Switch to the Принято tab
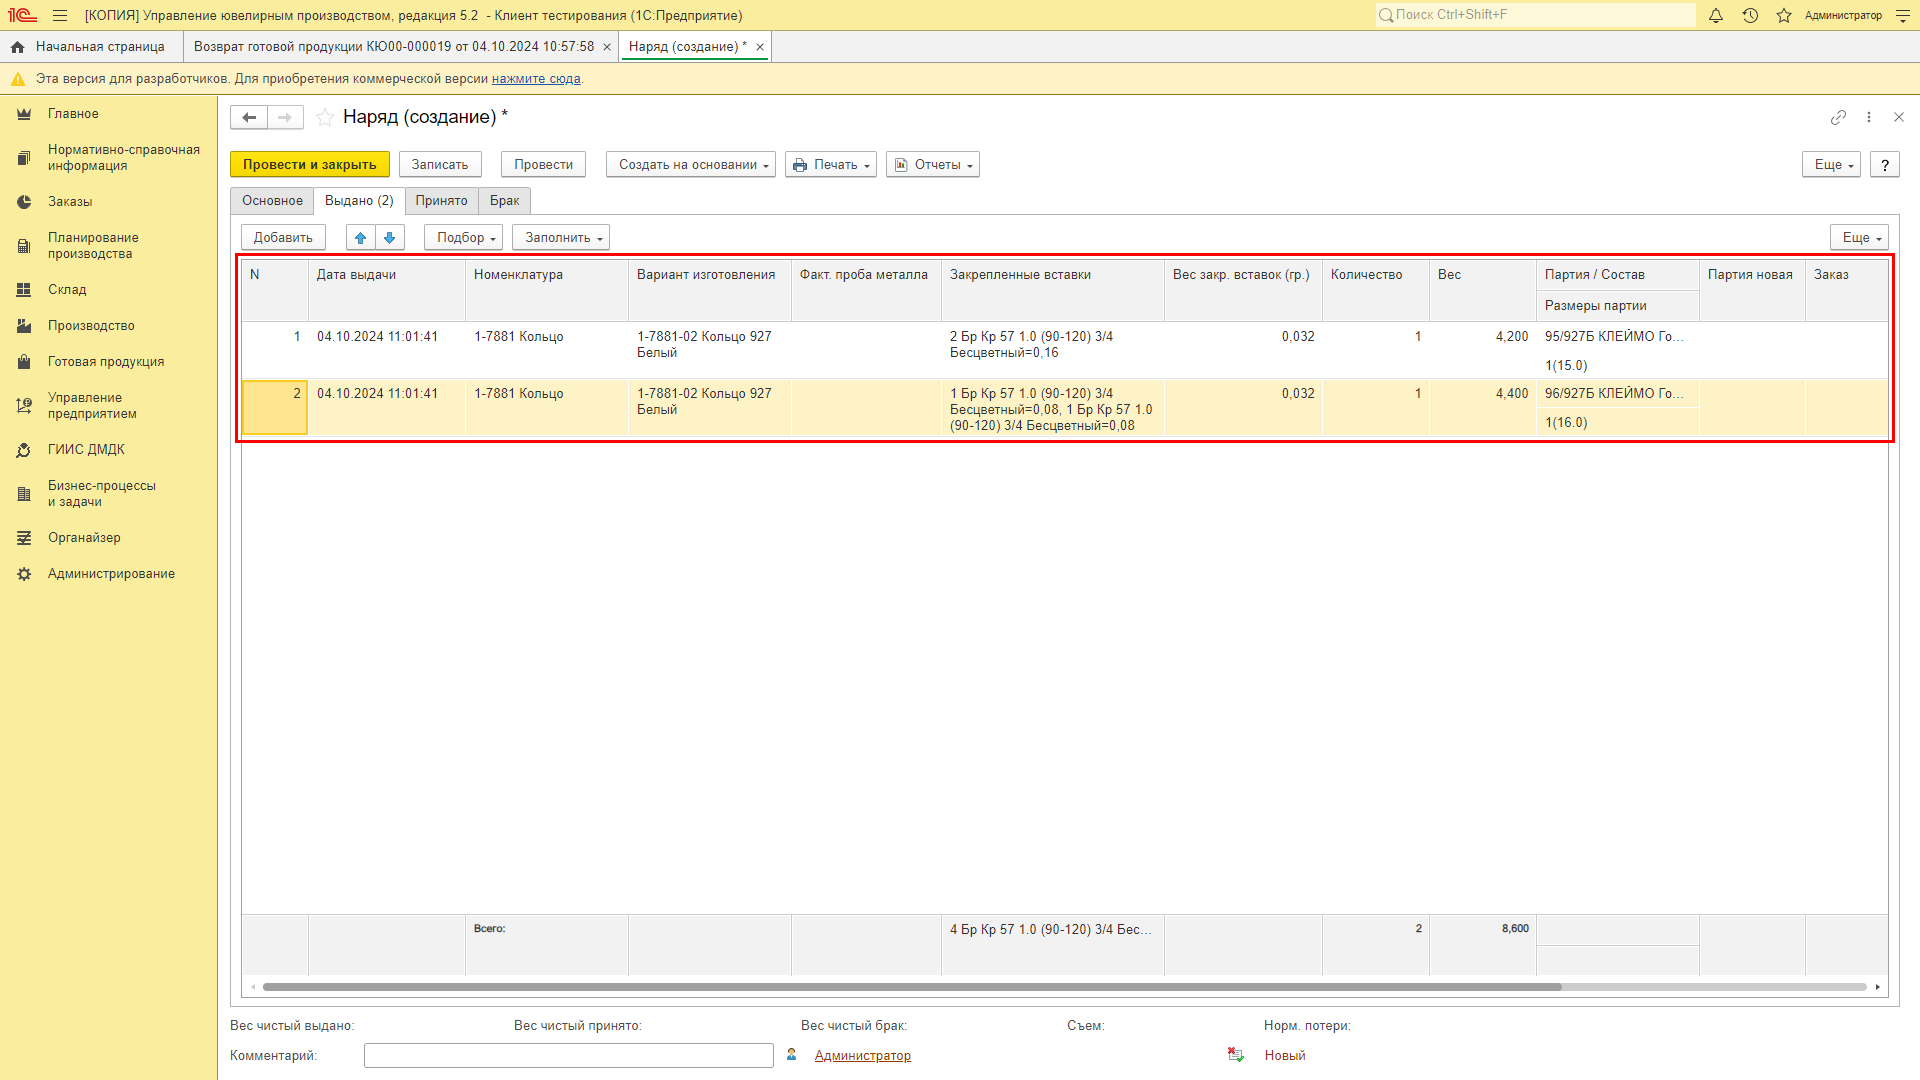The height and width of the screenshot is (1080, 1920). 442,201
